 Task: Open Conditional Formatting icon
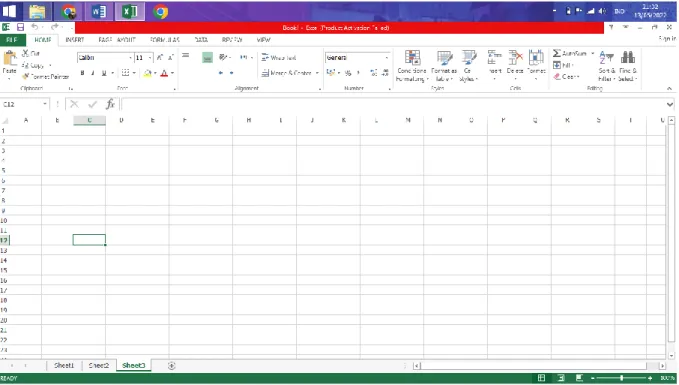coord(412,58)
